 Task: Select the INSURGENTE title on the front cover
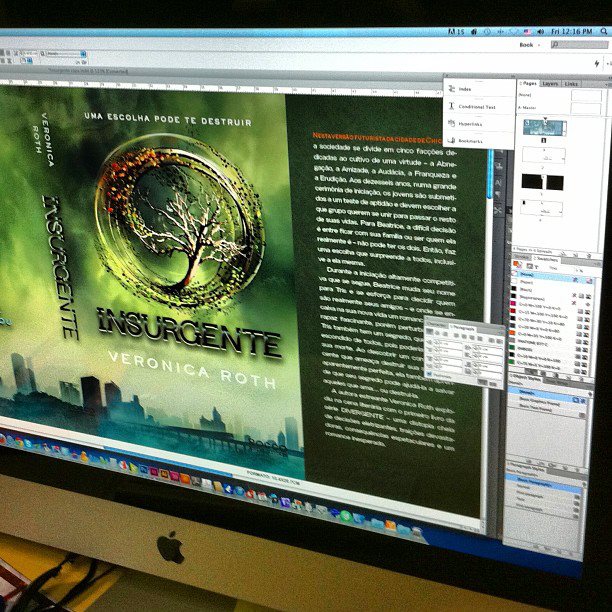coord(189,332)
